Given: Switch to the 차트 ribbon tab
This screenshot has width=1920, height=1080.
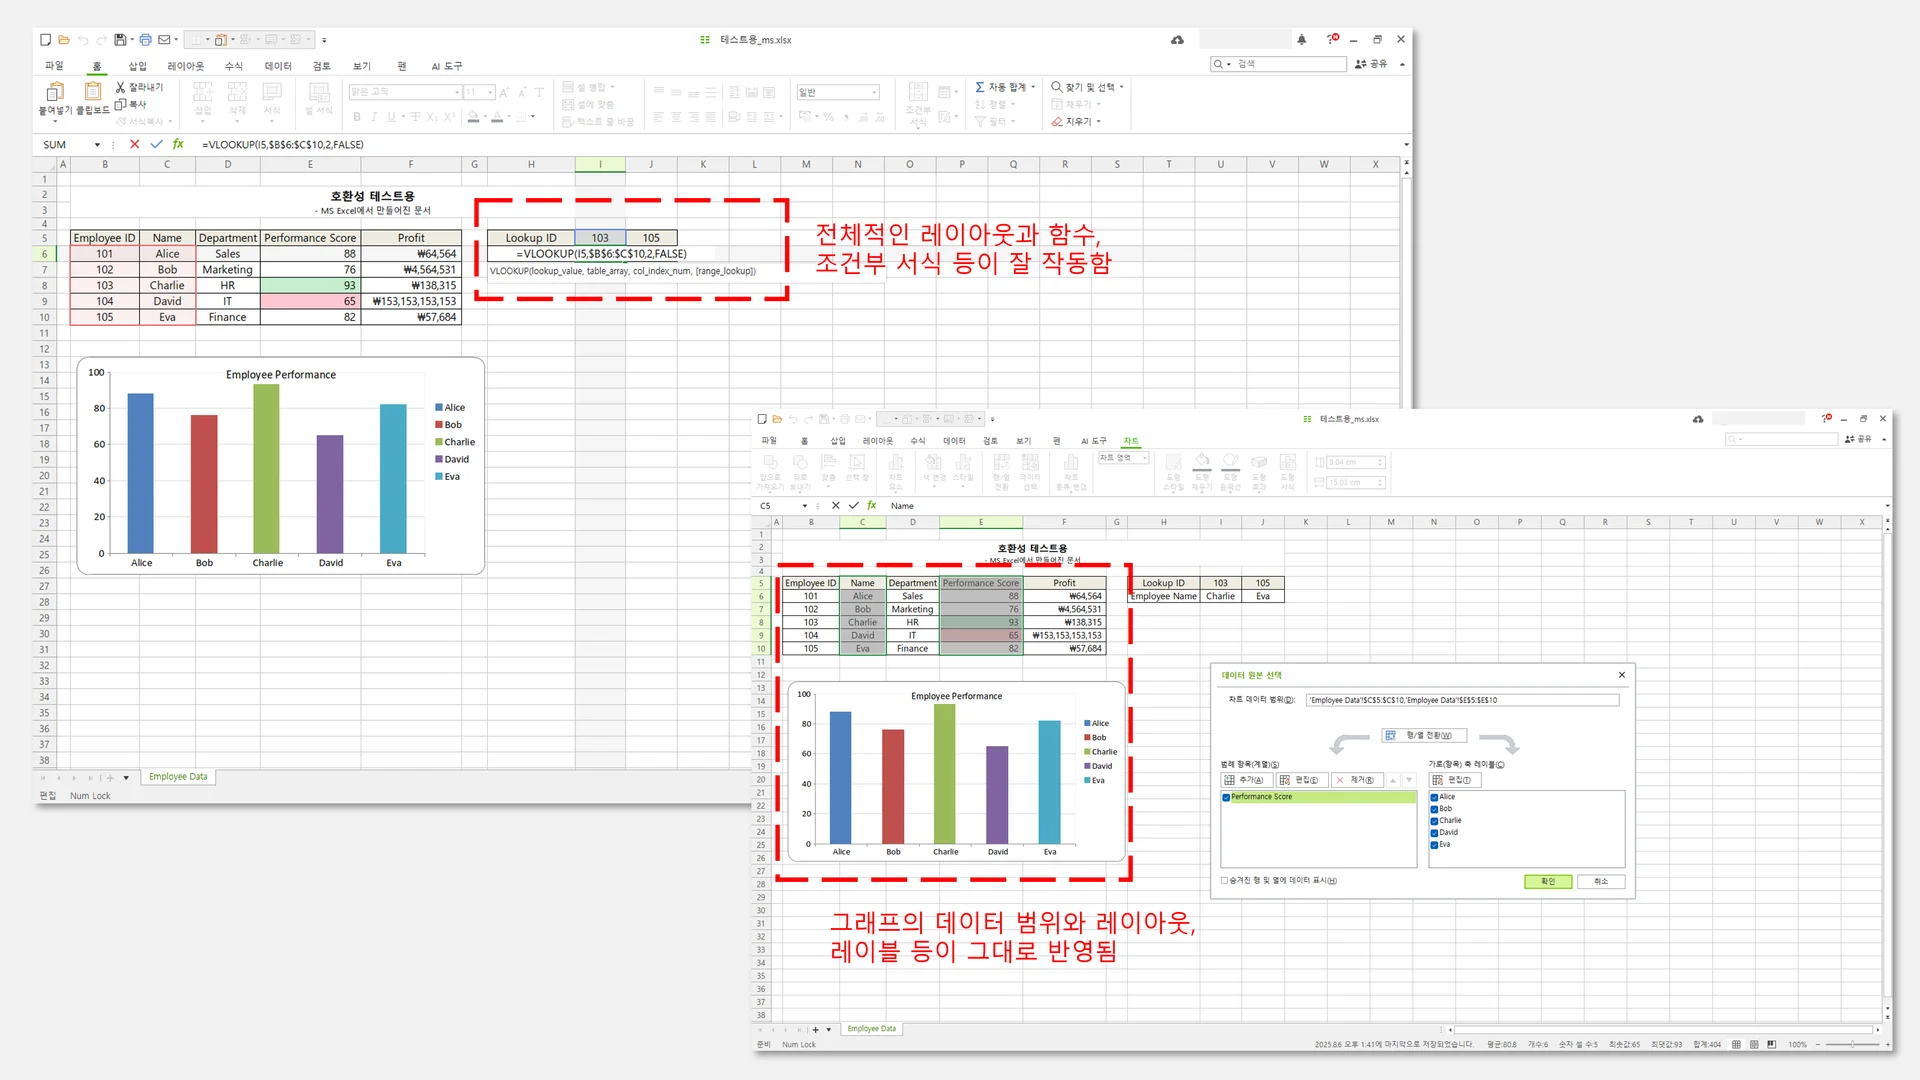Looking at the screenshot, I should point(1131,440).
